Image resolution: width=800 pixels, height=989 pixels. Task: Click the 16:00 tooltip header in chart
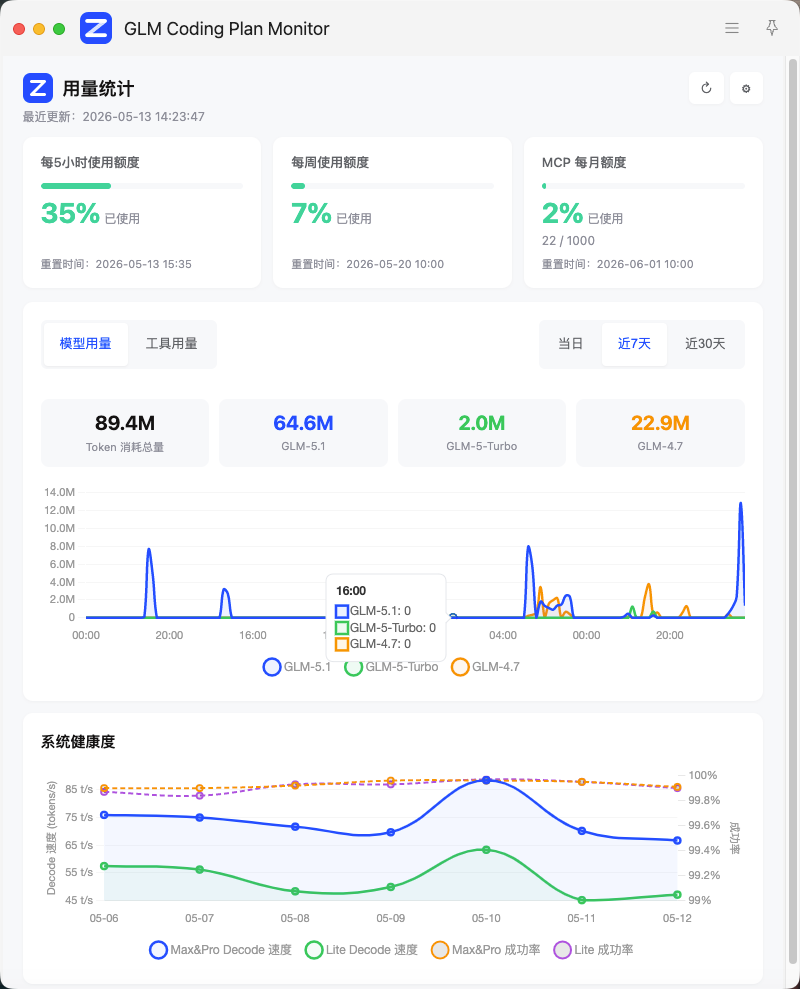pos(351,591)
